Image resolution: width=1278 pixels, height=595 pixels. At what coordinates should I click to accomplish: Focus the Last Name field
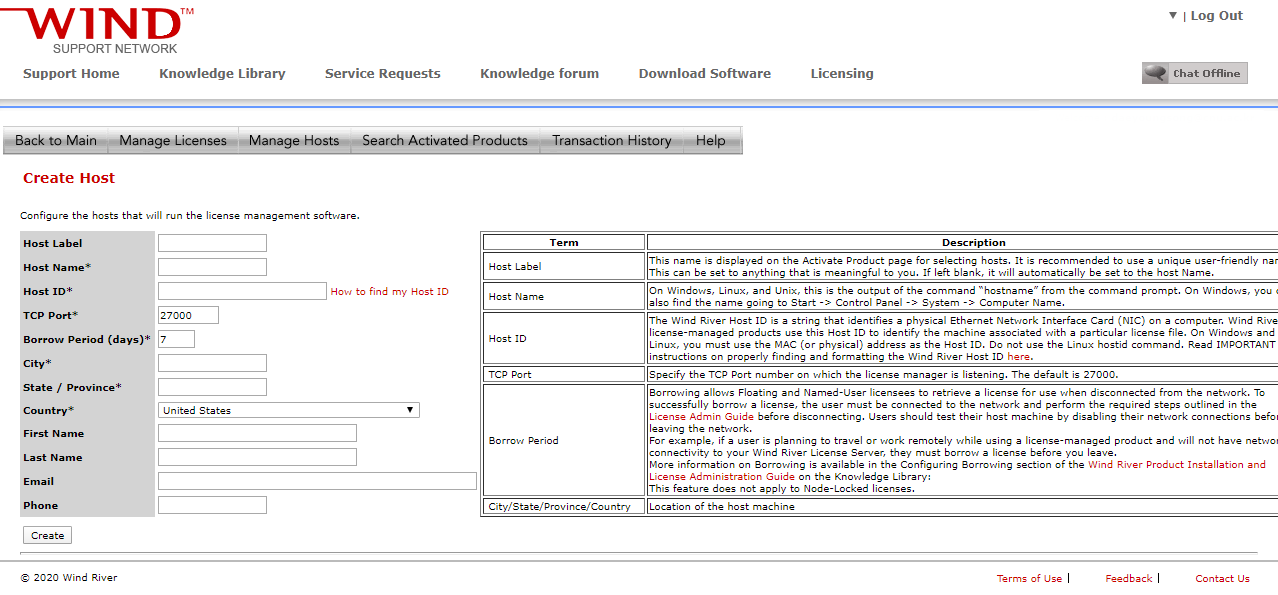click(257, 457)
